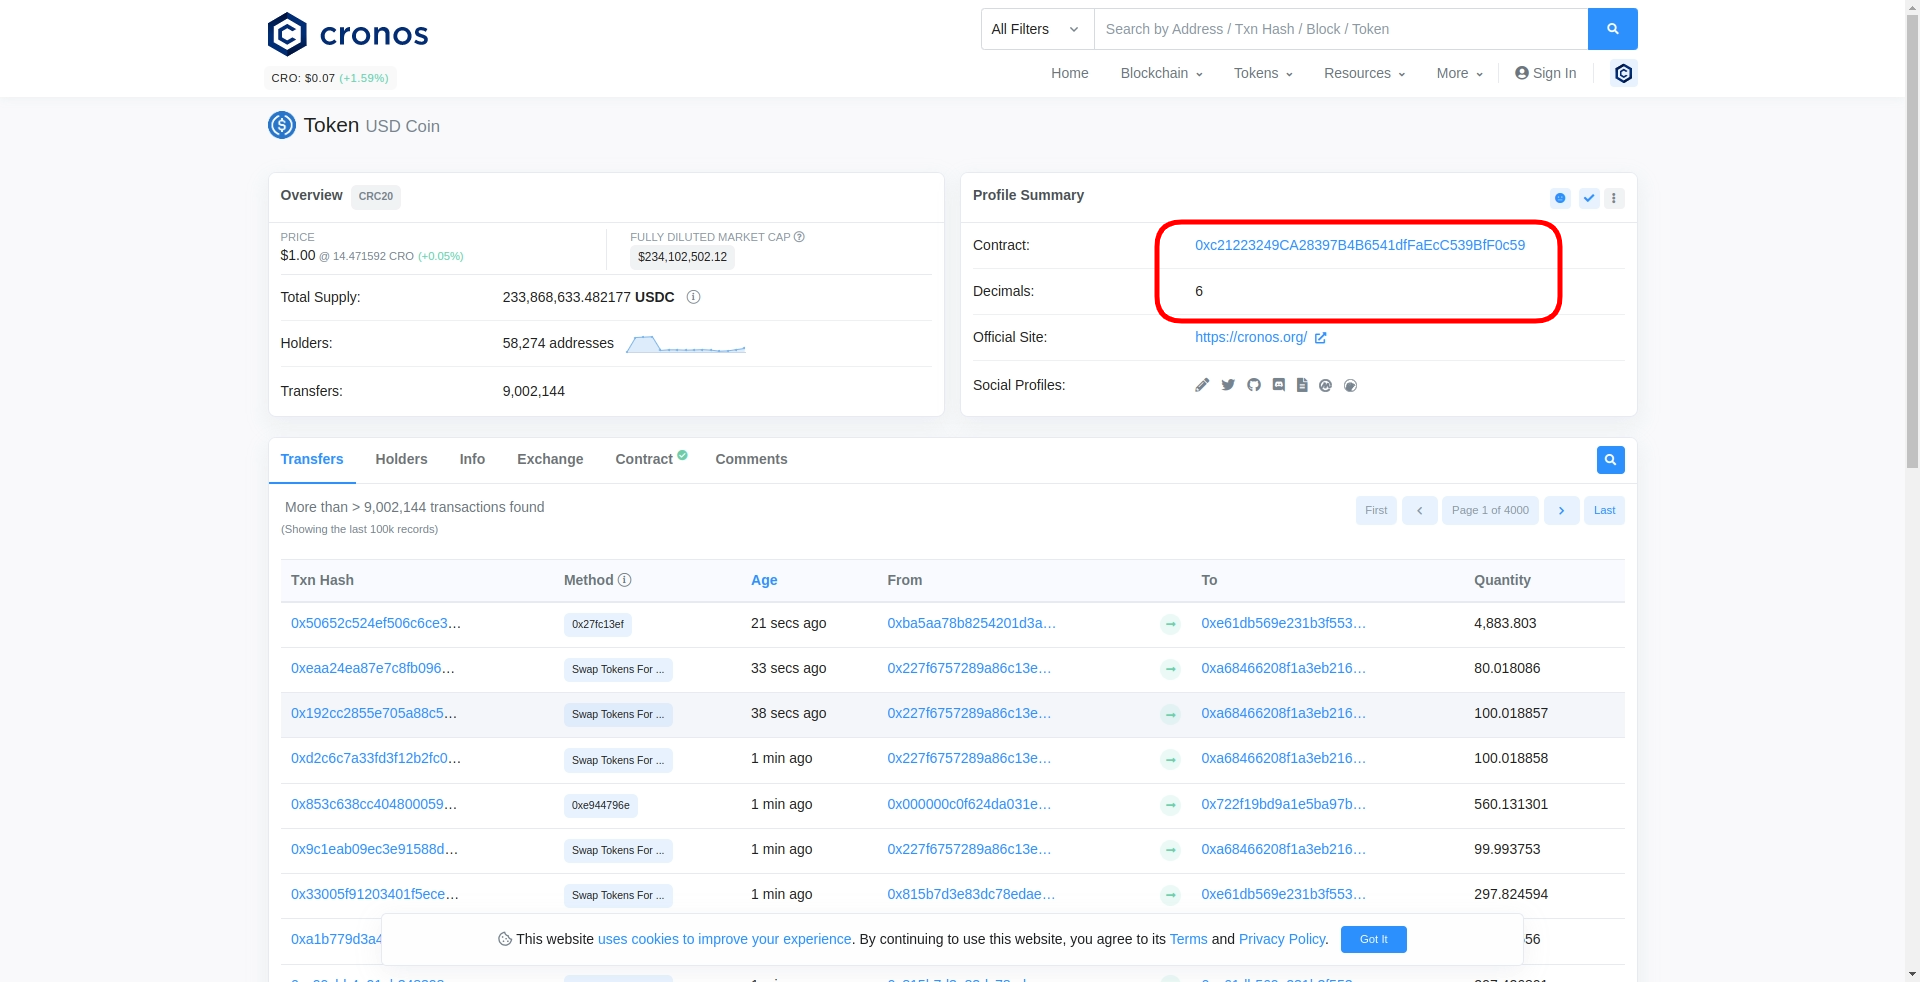Open transaction hash 0xeaa24ea87e7c8fb096...

click(x=373, y=668)
